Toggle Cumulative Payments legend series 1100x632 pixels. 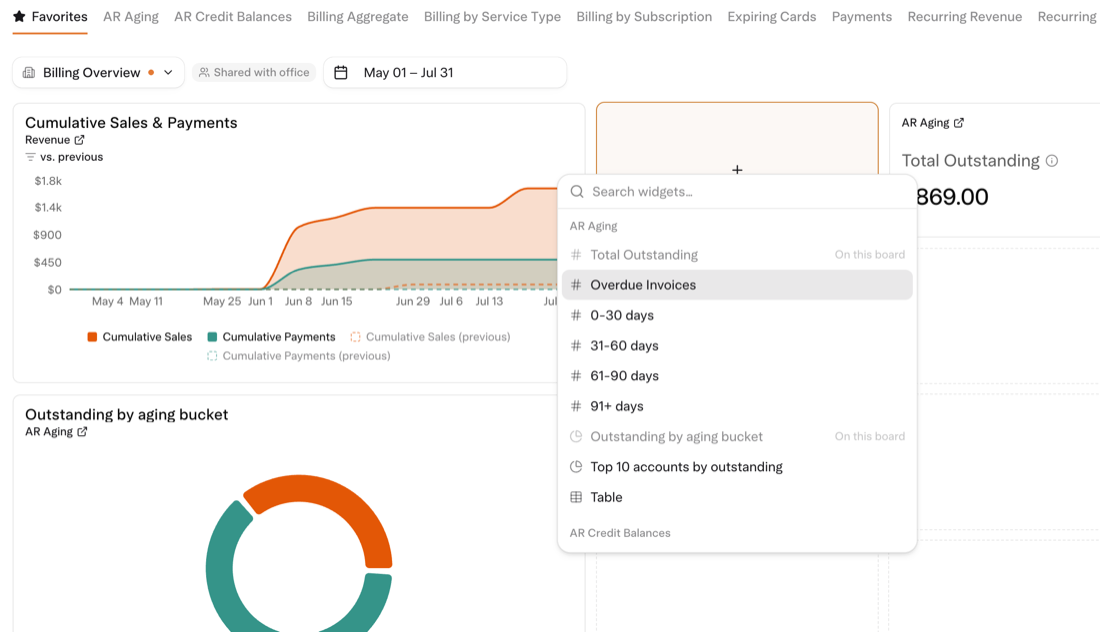click(x=271, y=337)
